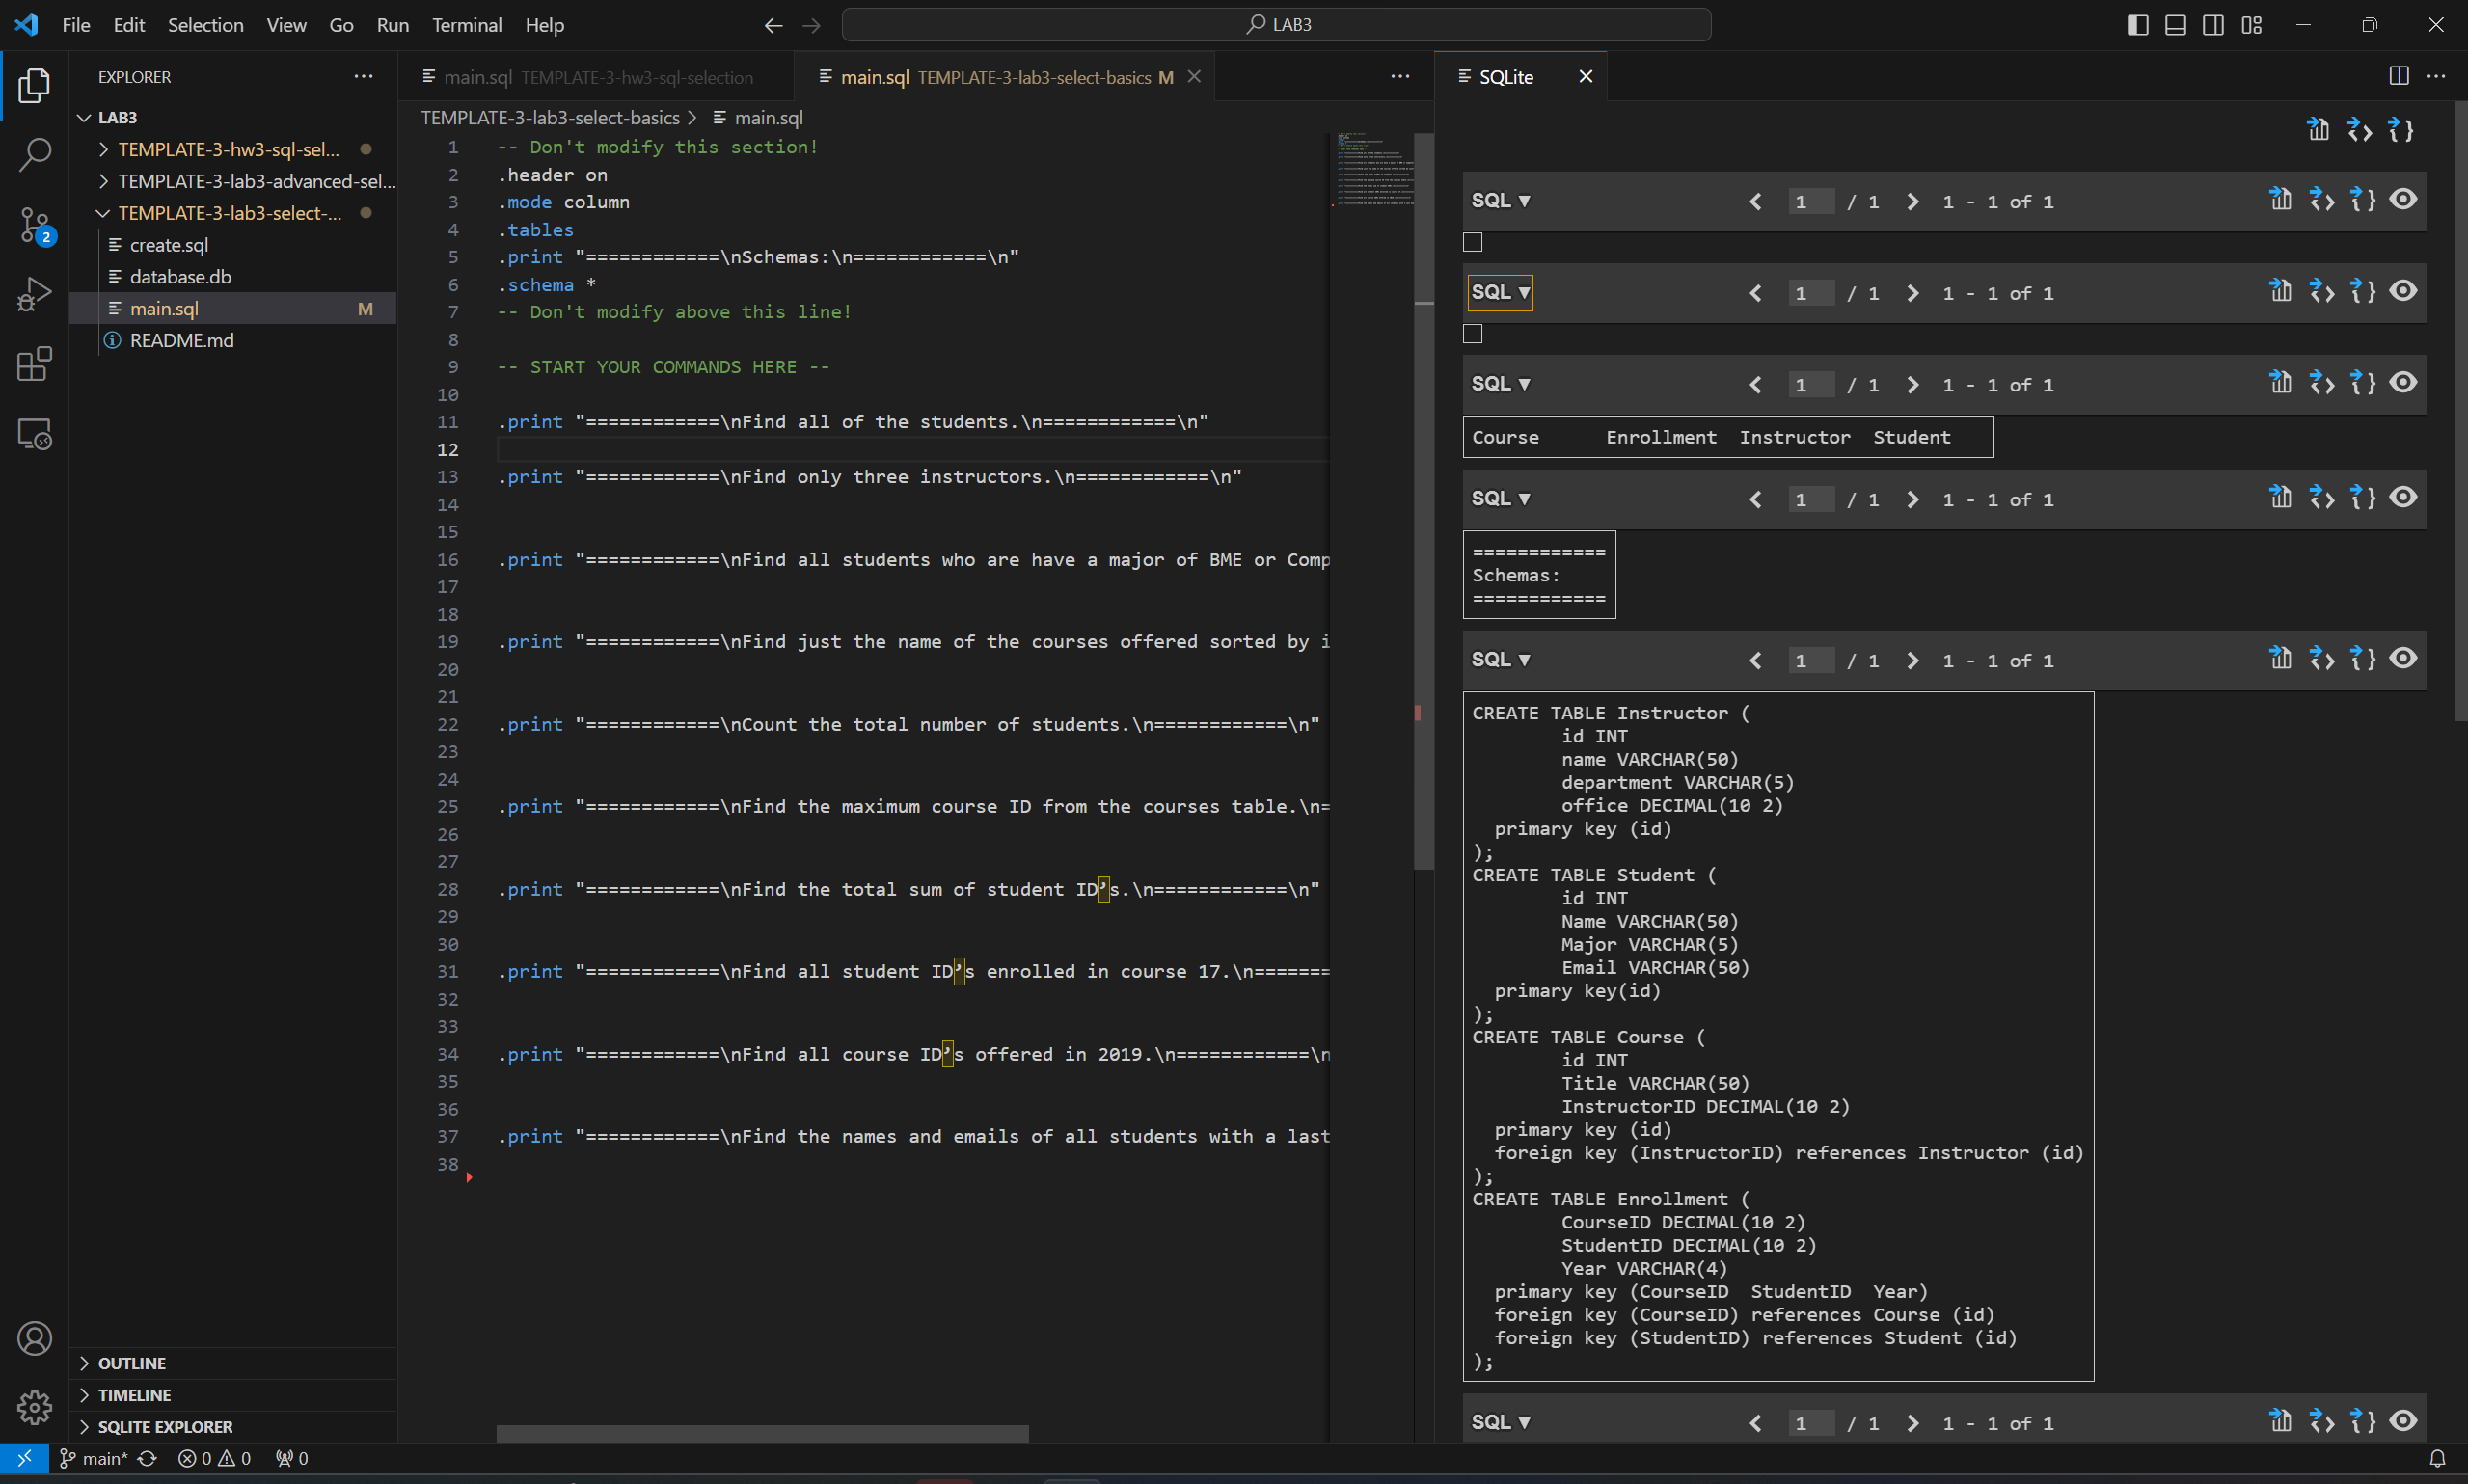Click the editor horizontal scrollbar
The image size is (2468, 1484).
pos(762,1433)
